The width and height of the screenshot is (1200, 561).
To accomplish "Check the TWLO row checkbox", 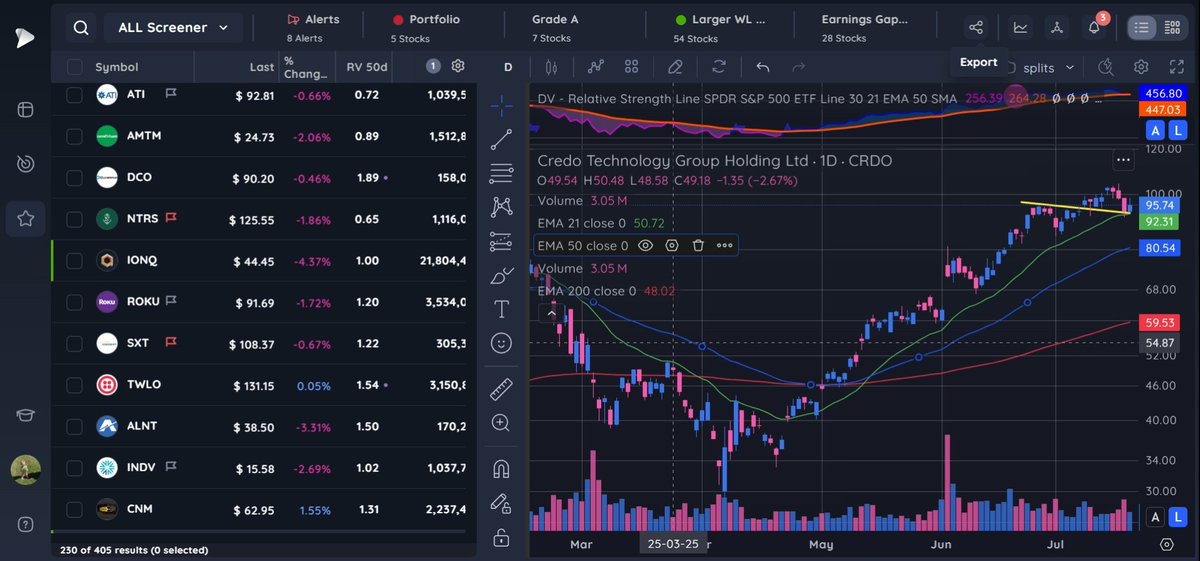I will [x=75, y=384].
